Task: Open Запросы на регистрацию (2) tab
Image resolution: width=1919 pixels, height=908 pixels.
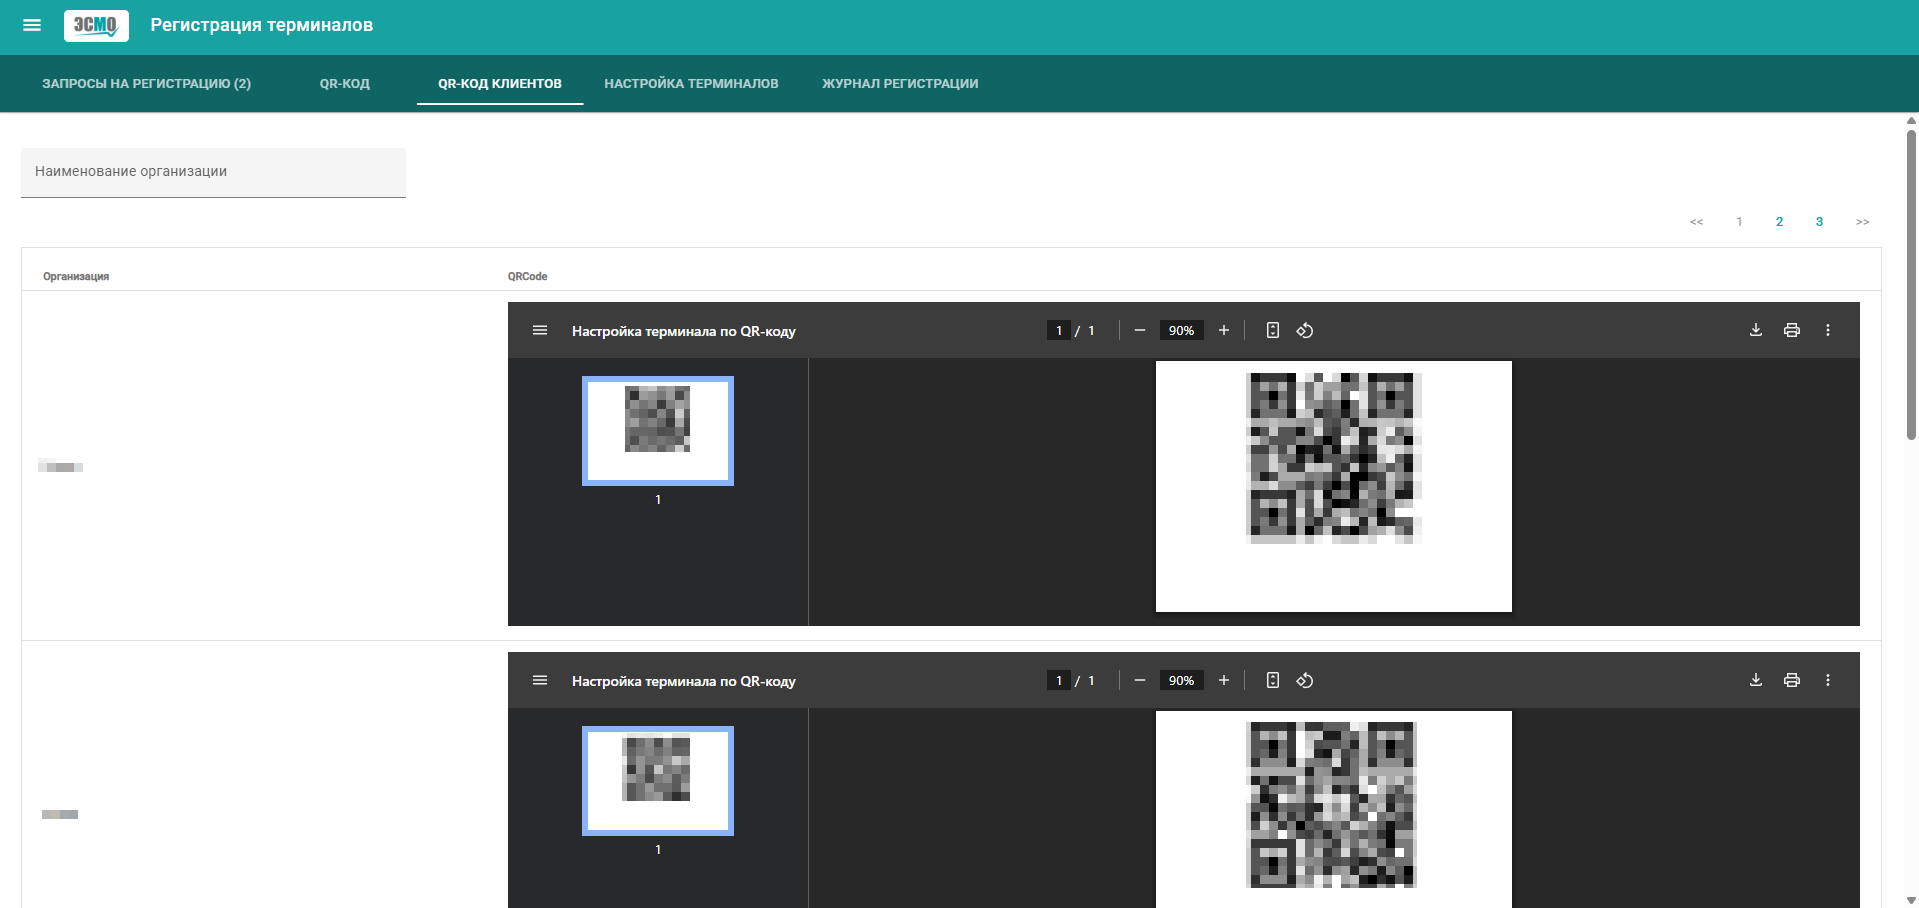Action: (x=146, y=84)
